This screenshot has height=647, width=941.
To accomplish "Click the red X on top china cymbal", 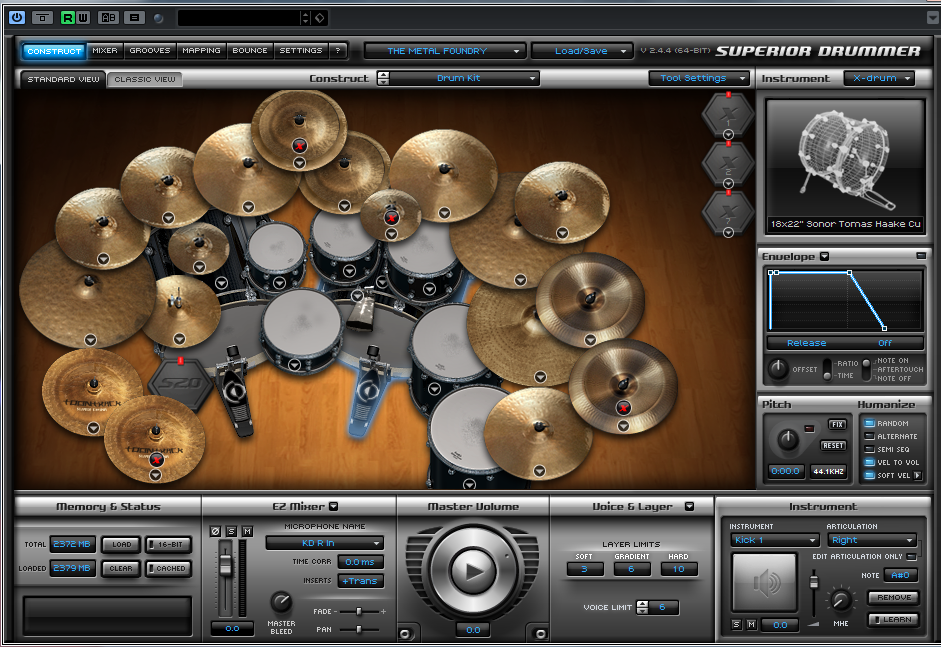I will pyautogui.click(x=299, y=145).
